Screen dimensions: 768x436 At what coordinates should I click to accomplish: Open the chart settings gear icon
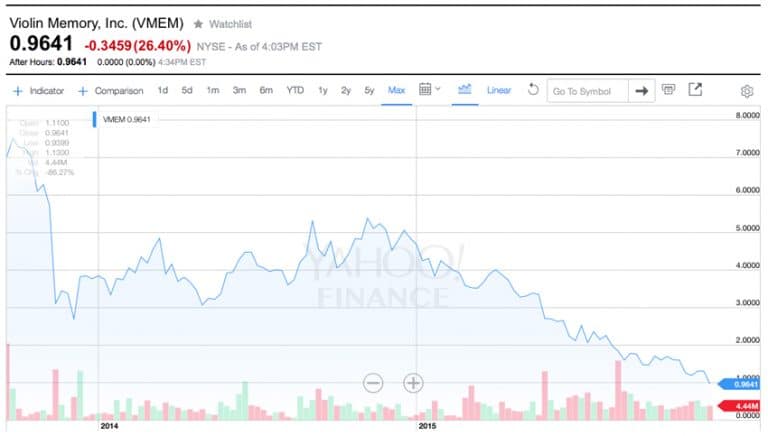746,91
